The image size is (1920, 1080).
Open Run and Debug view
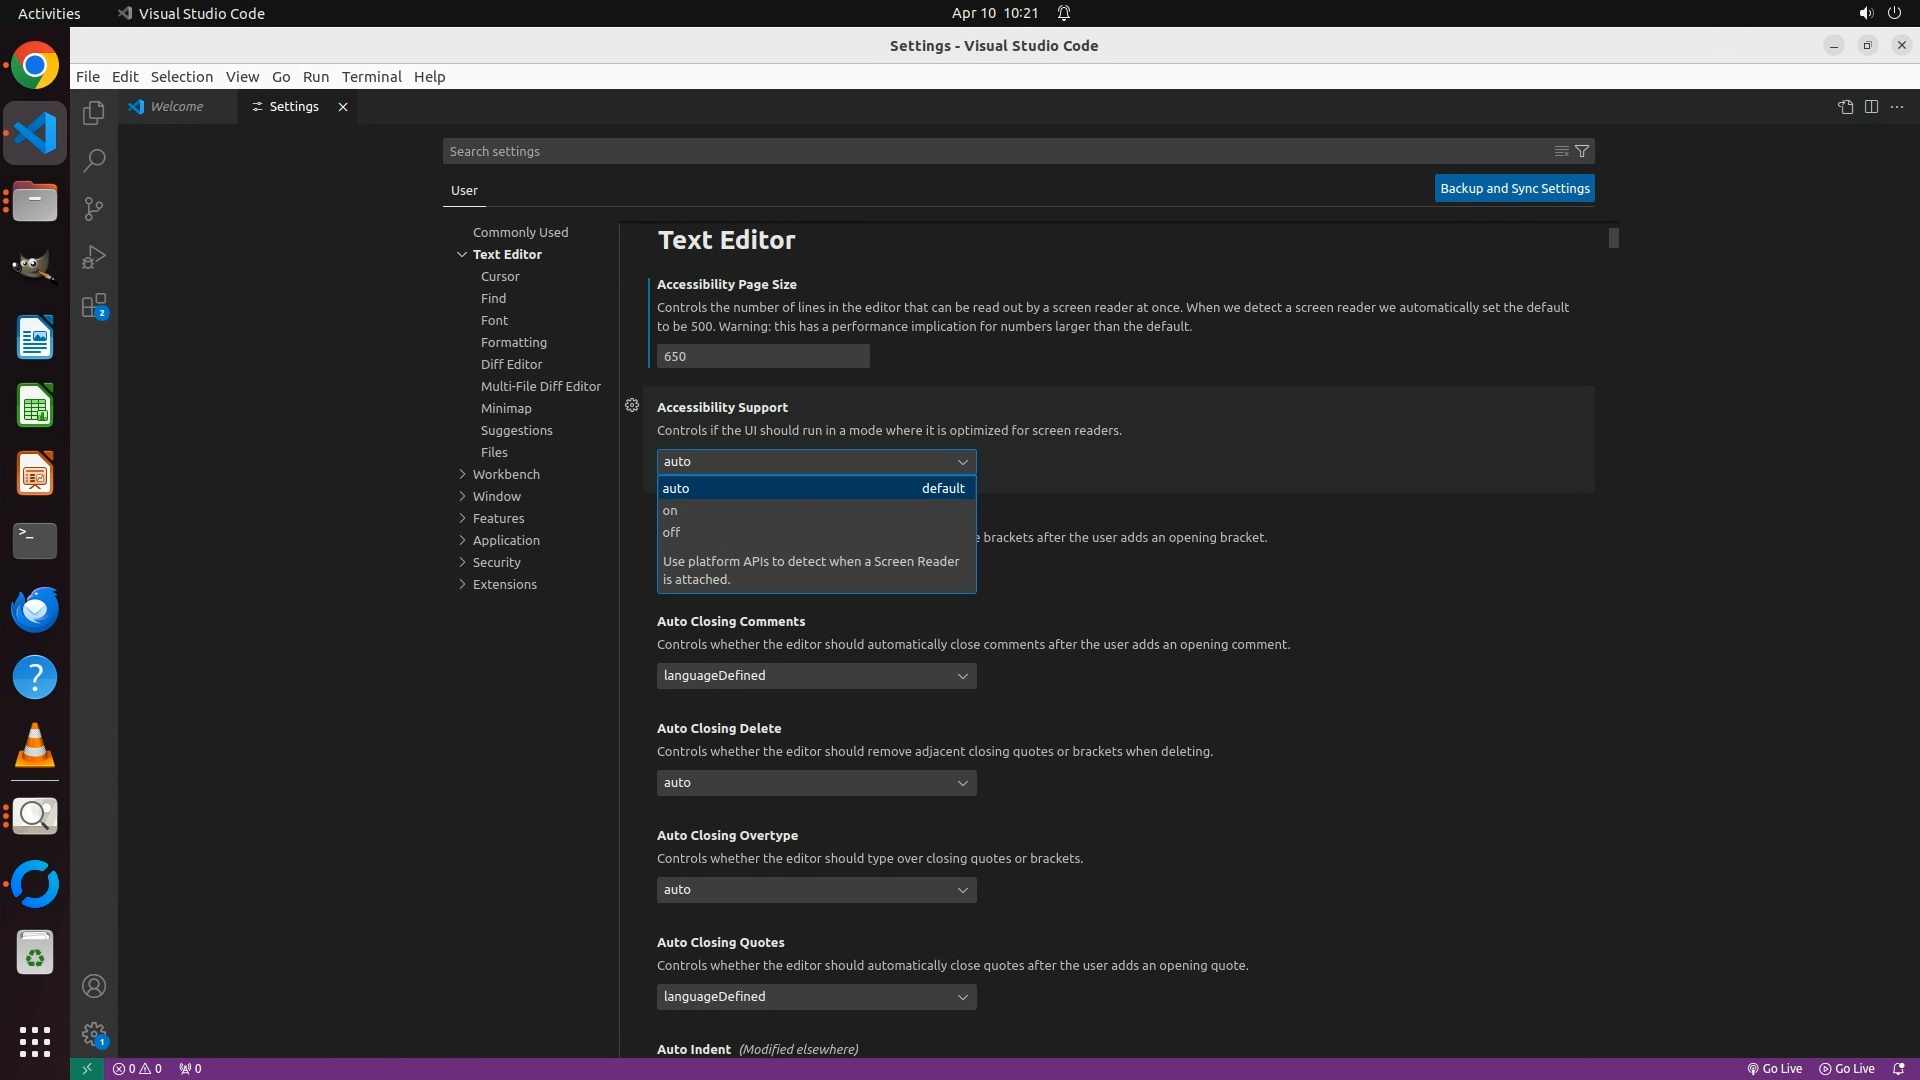pos(94,257)
